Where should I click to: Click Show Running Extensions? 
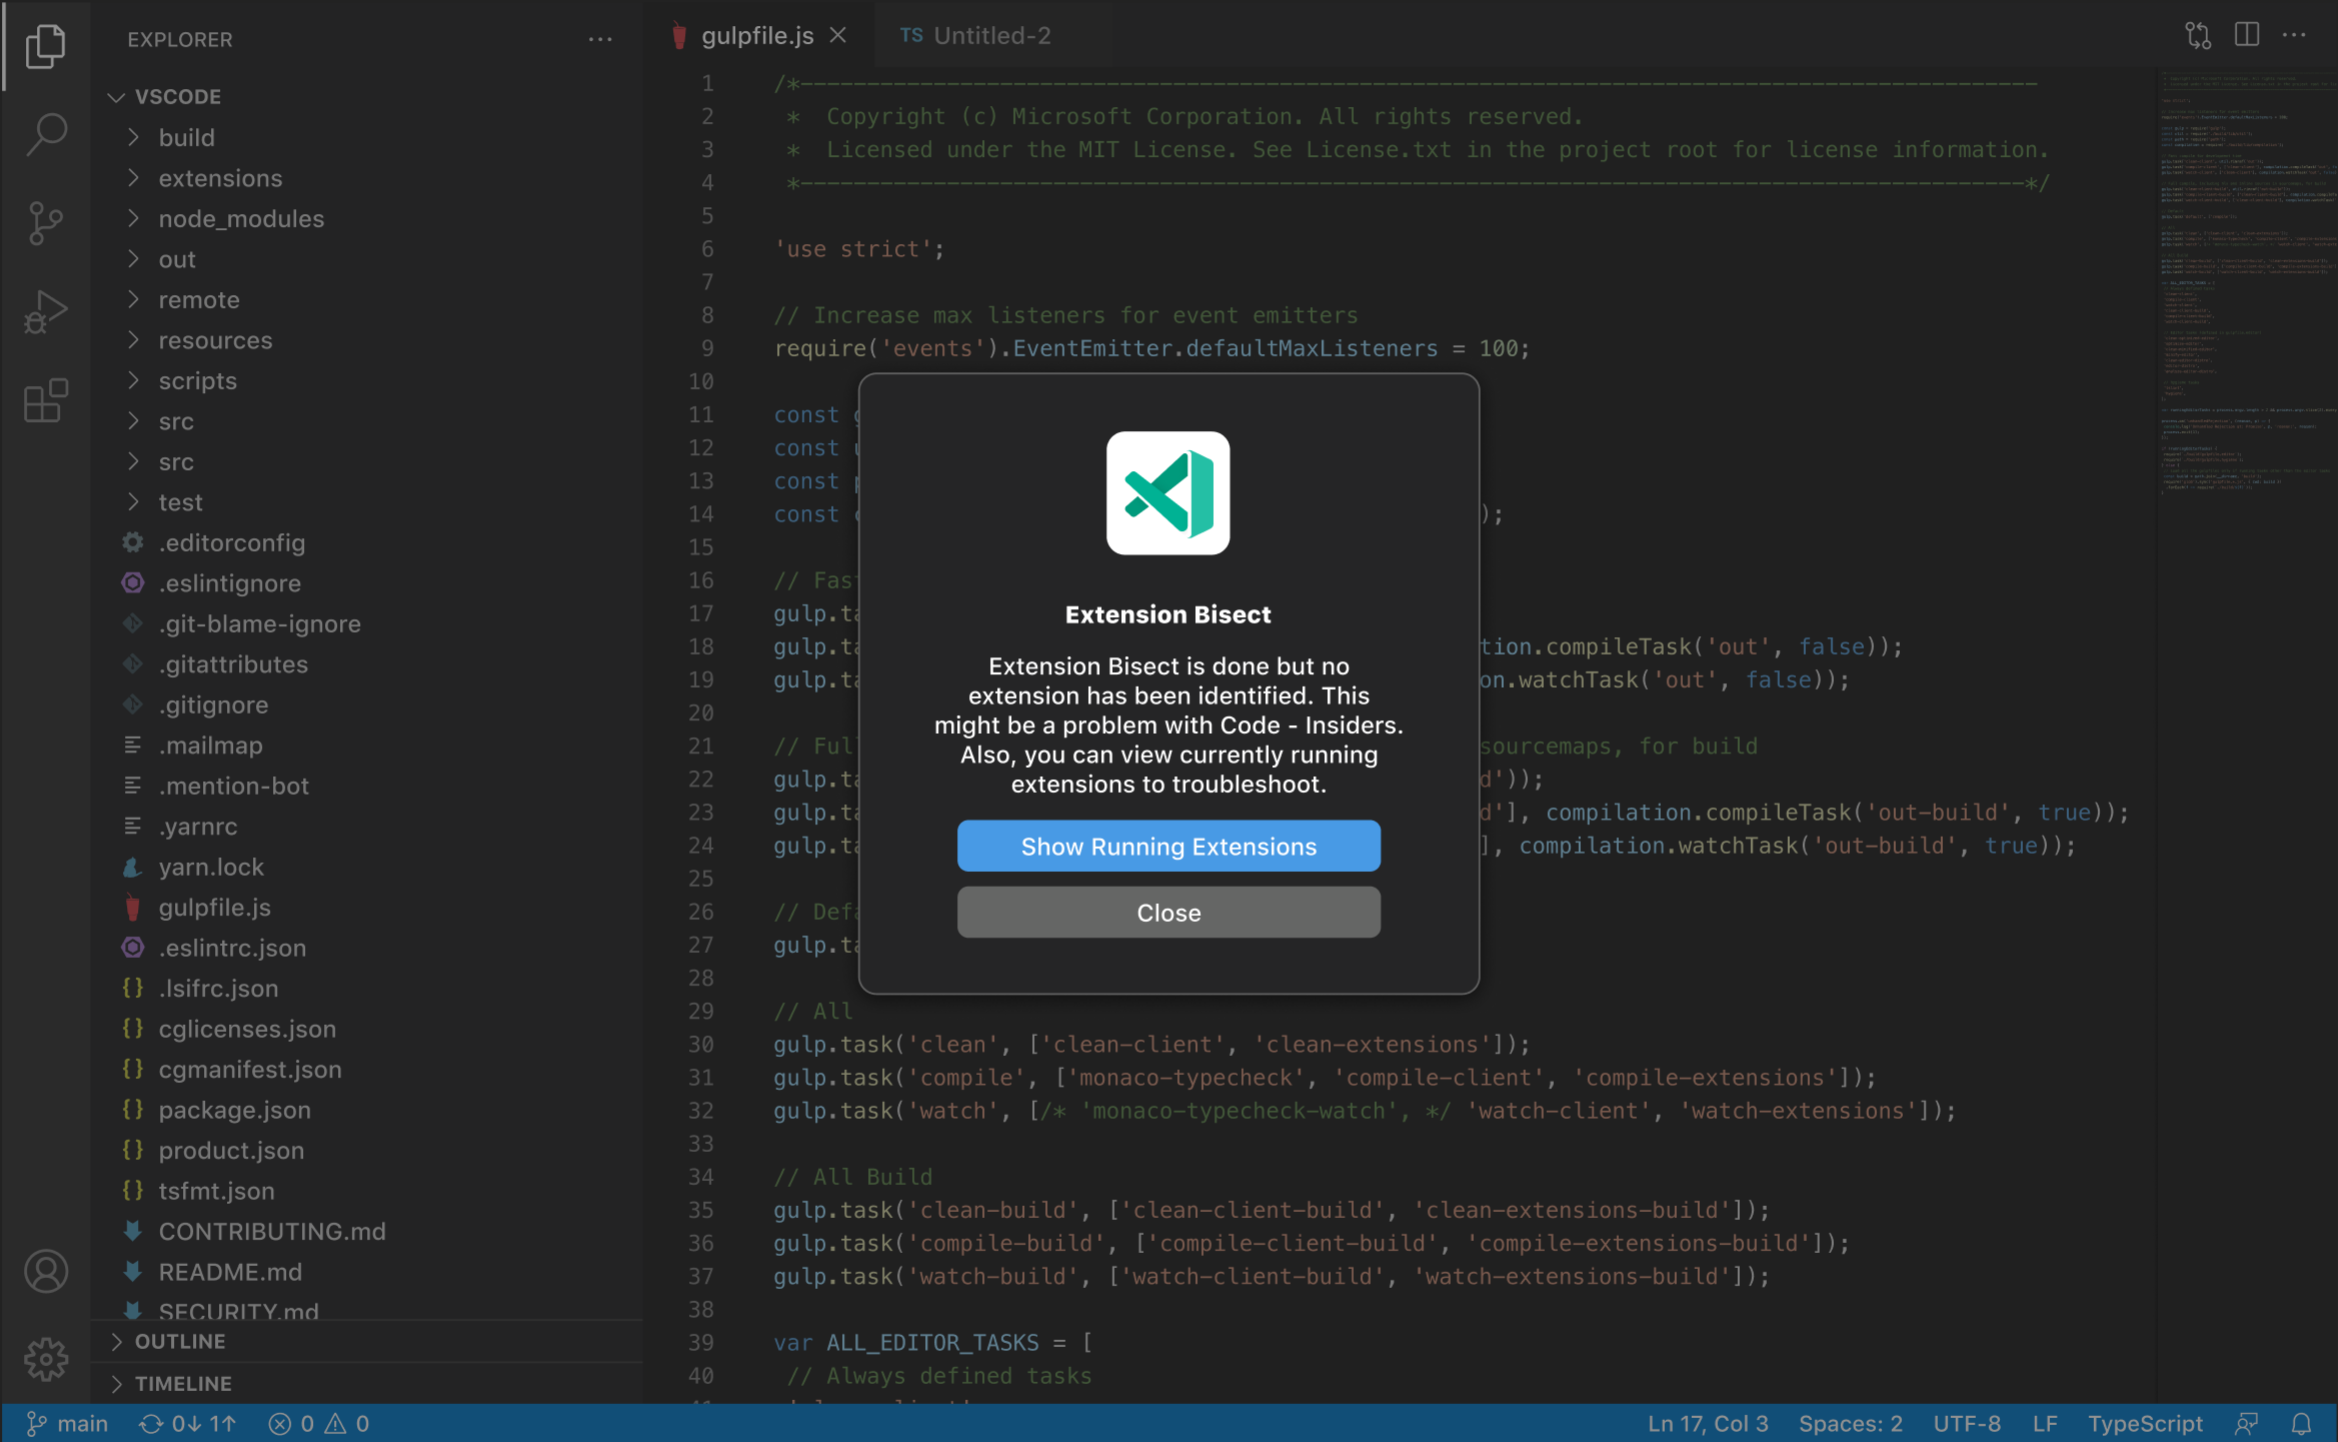(x=1168, y=846)
